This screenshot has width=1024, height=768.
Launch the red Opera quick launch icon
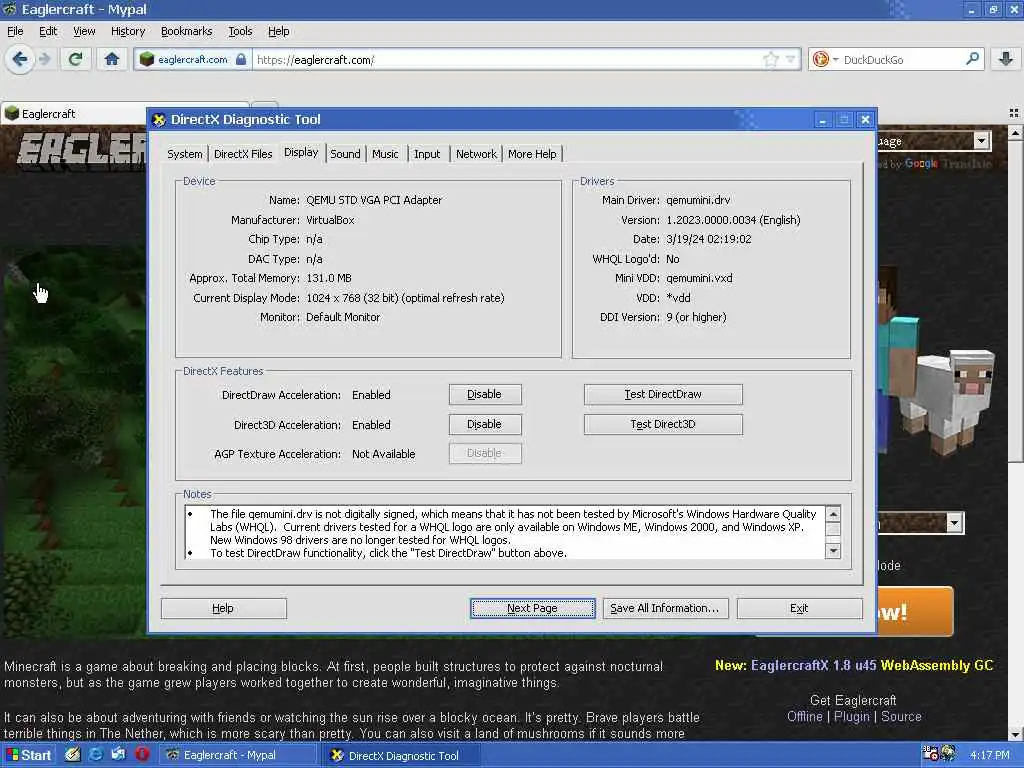point(142,755)
